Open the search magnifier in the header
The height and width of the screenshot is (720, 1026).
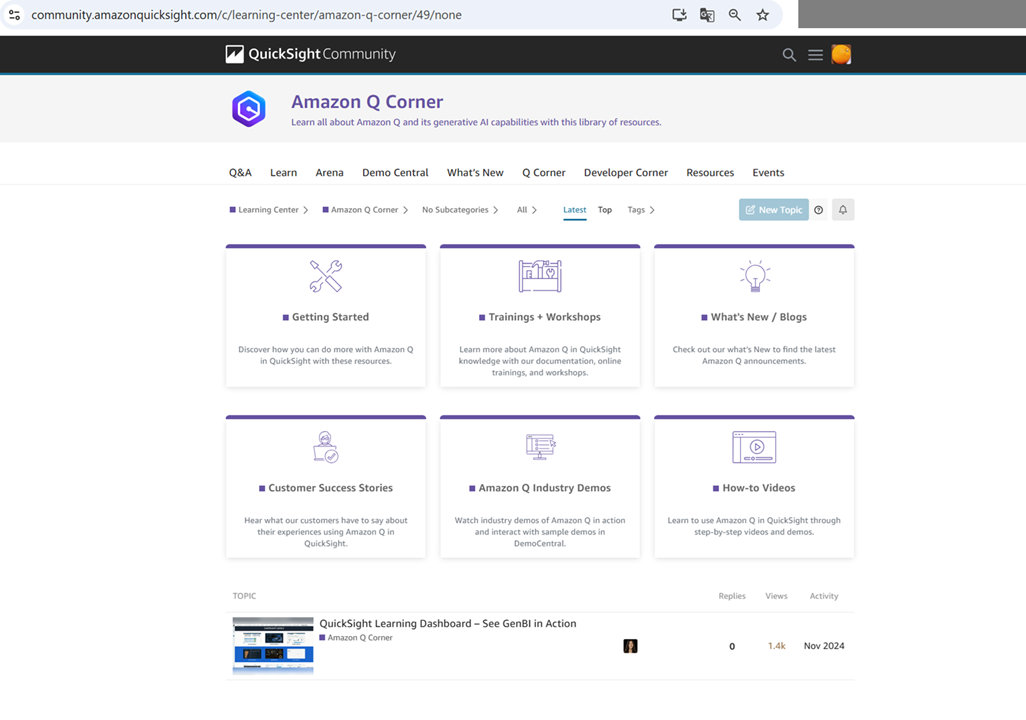[x=789, y=55]
